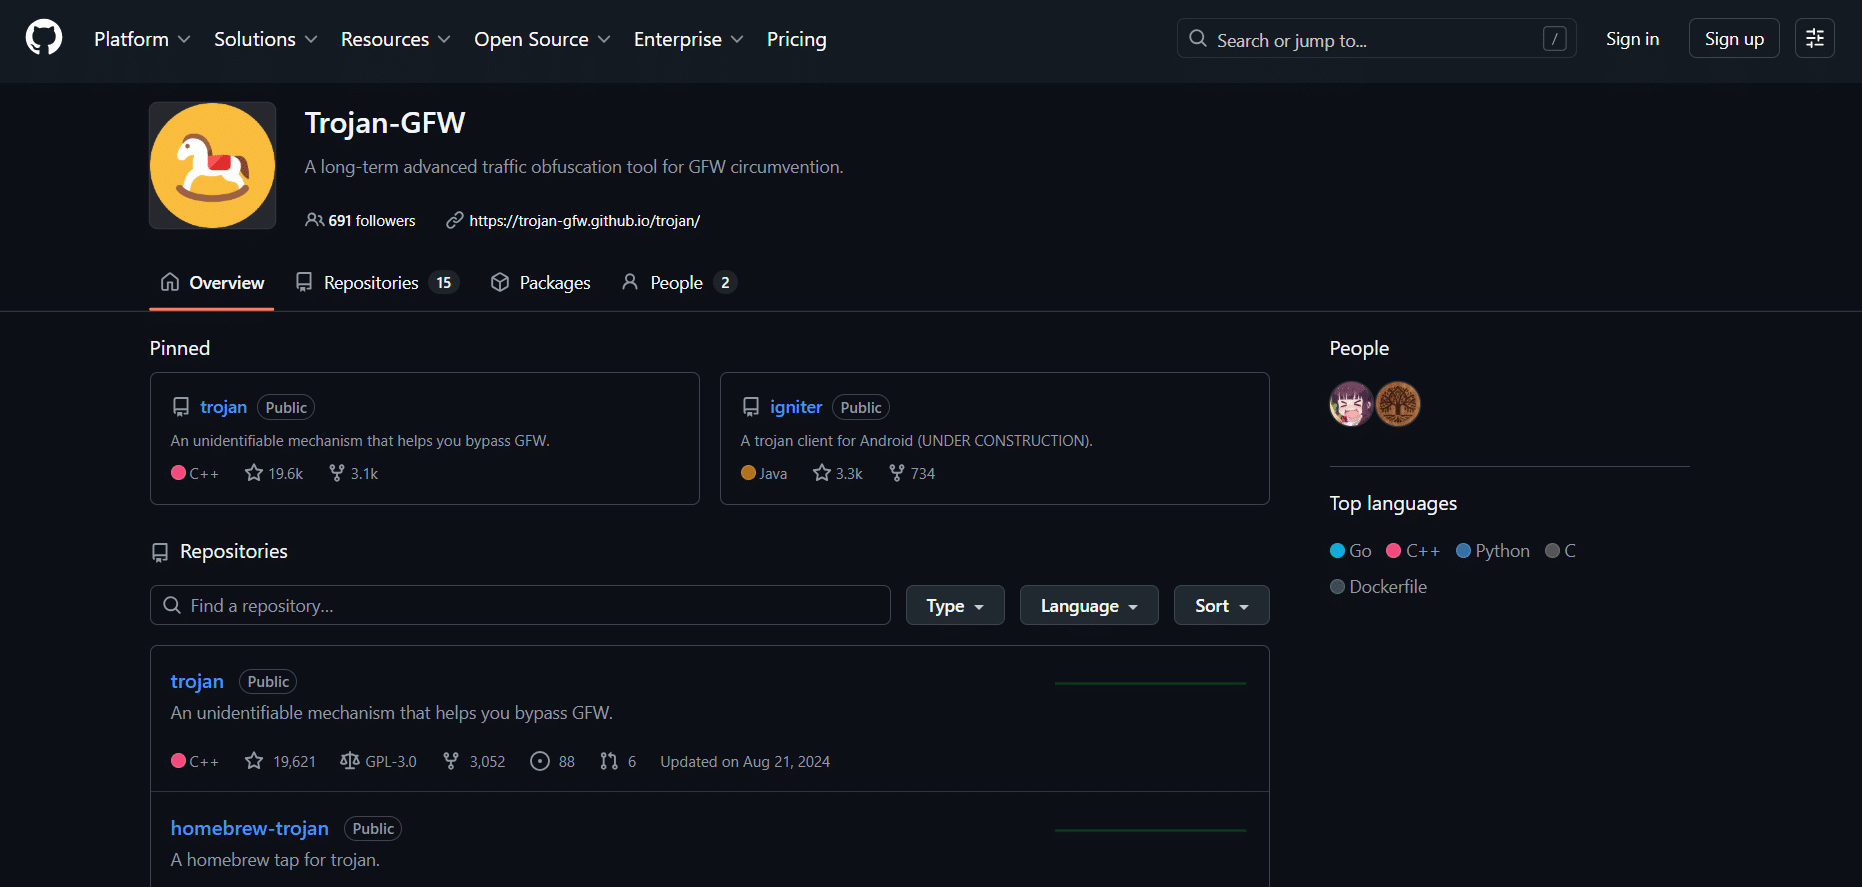This screenshot has width=1862, height=887.
Task: Click the fork icon on pinned trojan card
Action: point(337,473)
